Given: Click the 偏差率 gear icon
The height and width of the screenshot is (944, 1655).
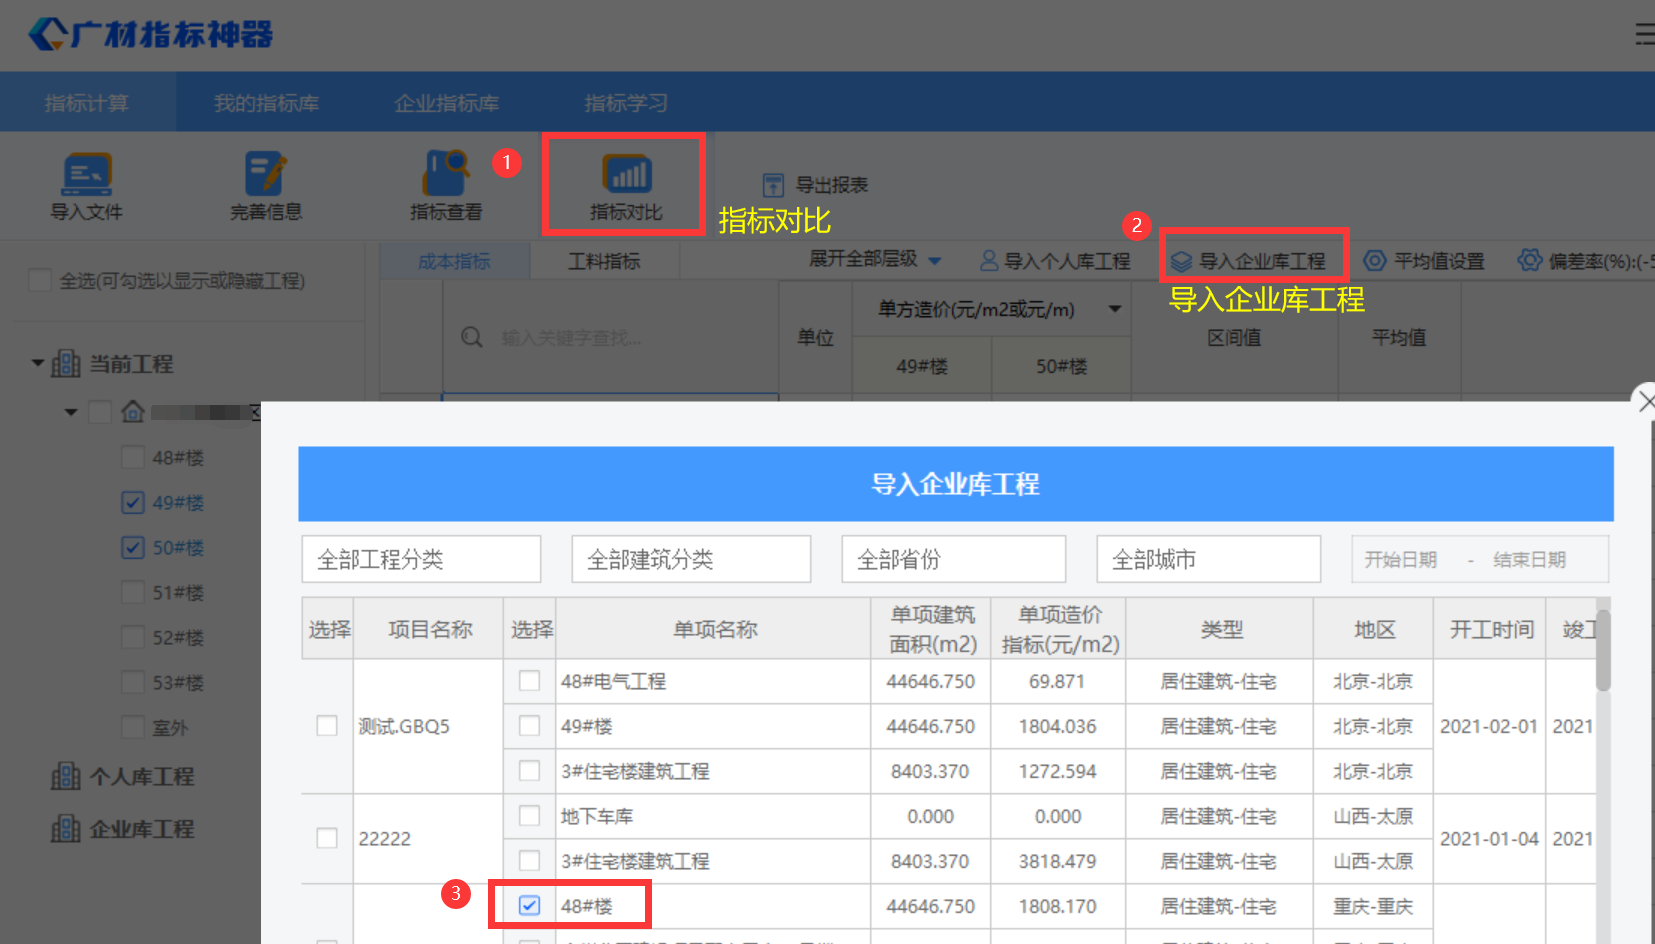Looking at the screenshot, I should pos(1529,260).
